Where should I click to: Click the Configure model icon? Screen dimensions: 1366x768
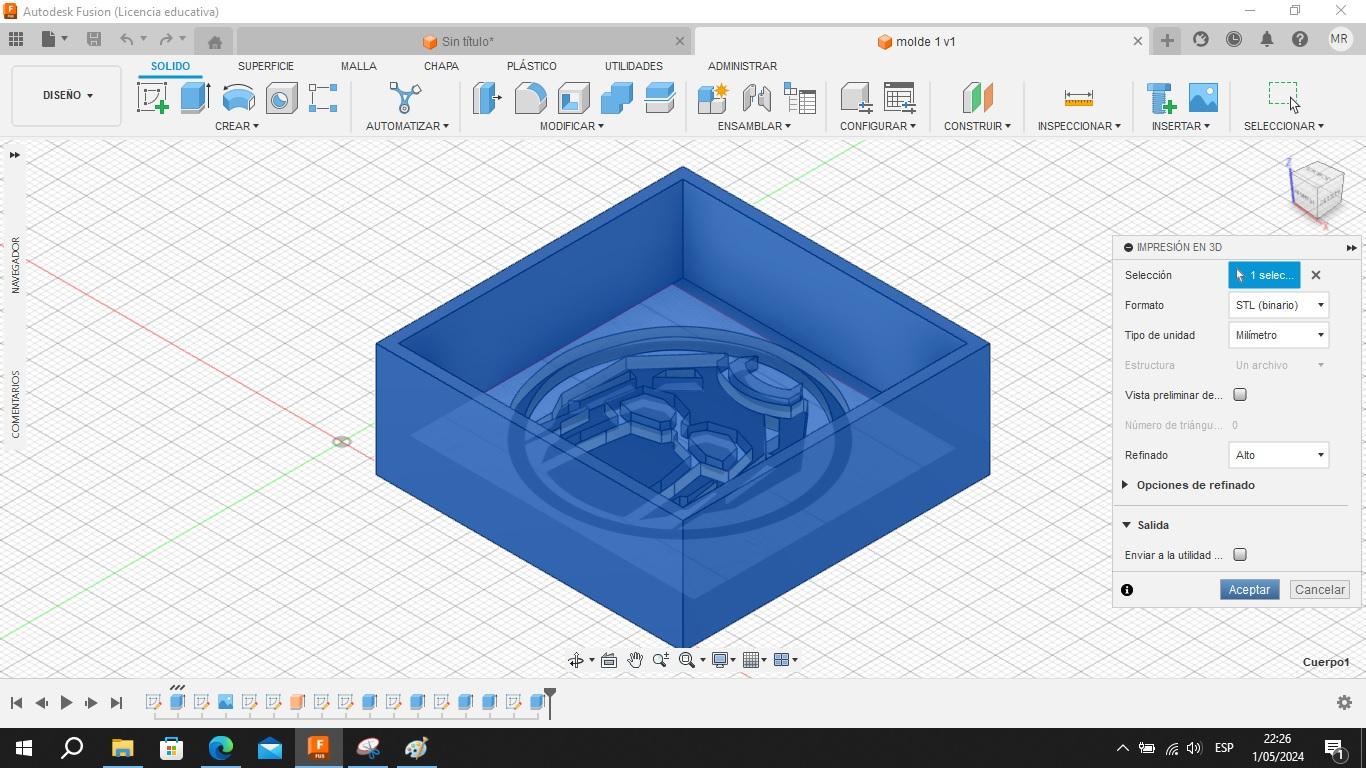click(x=856, y=98)
